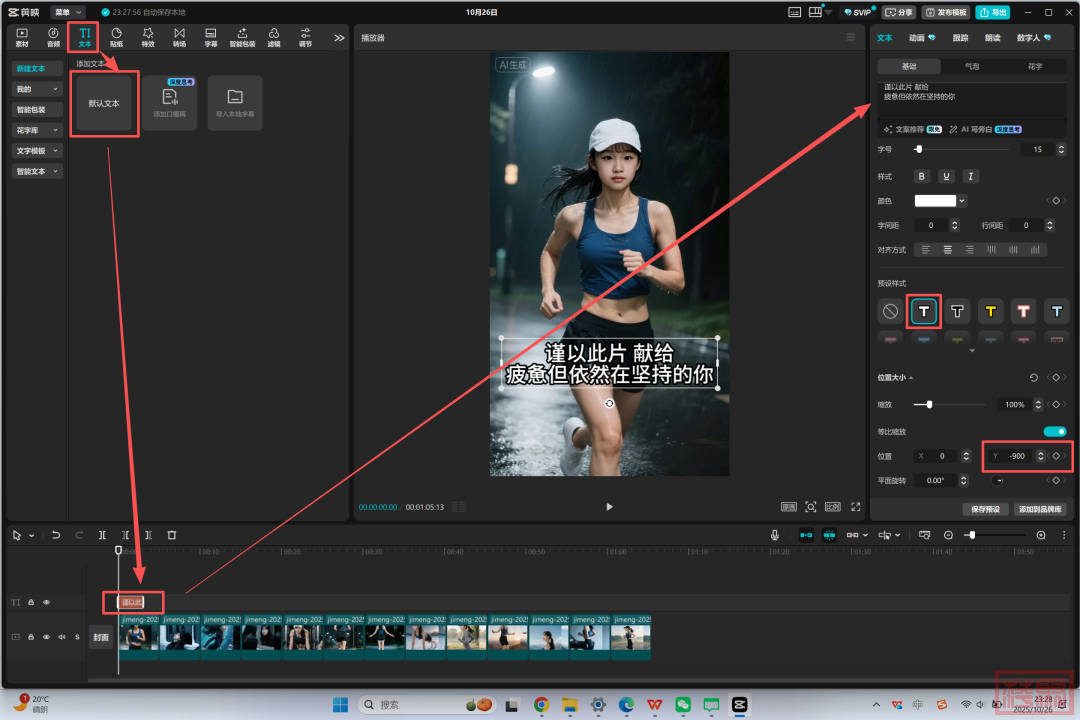Viewport: 1080px width, 720px height.
Task: Click the undo arrow in timeline toolbar
Action: coord(56,535)
